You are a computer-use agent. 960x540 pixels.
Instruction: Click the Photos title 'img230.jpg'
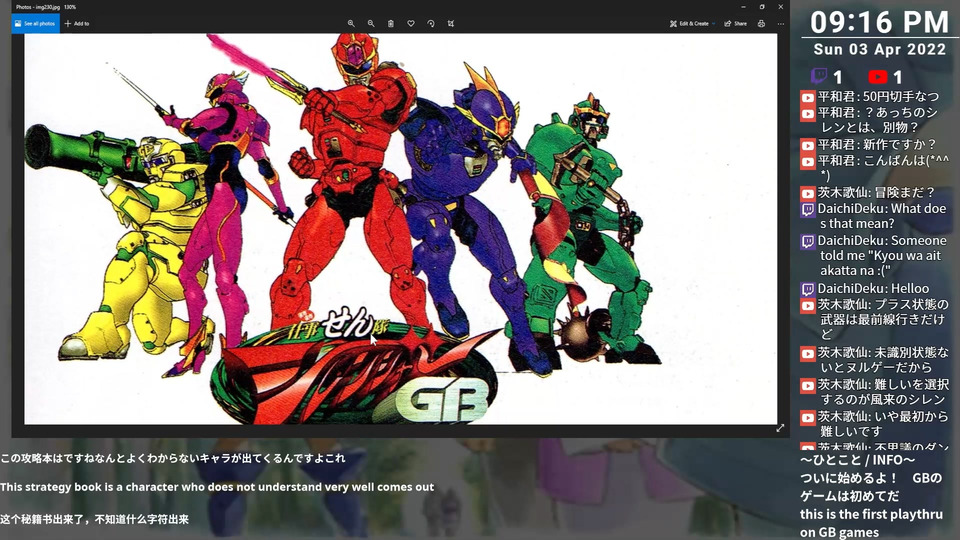[47, 7]
